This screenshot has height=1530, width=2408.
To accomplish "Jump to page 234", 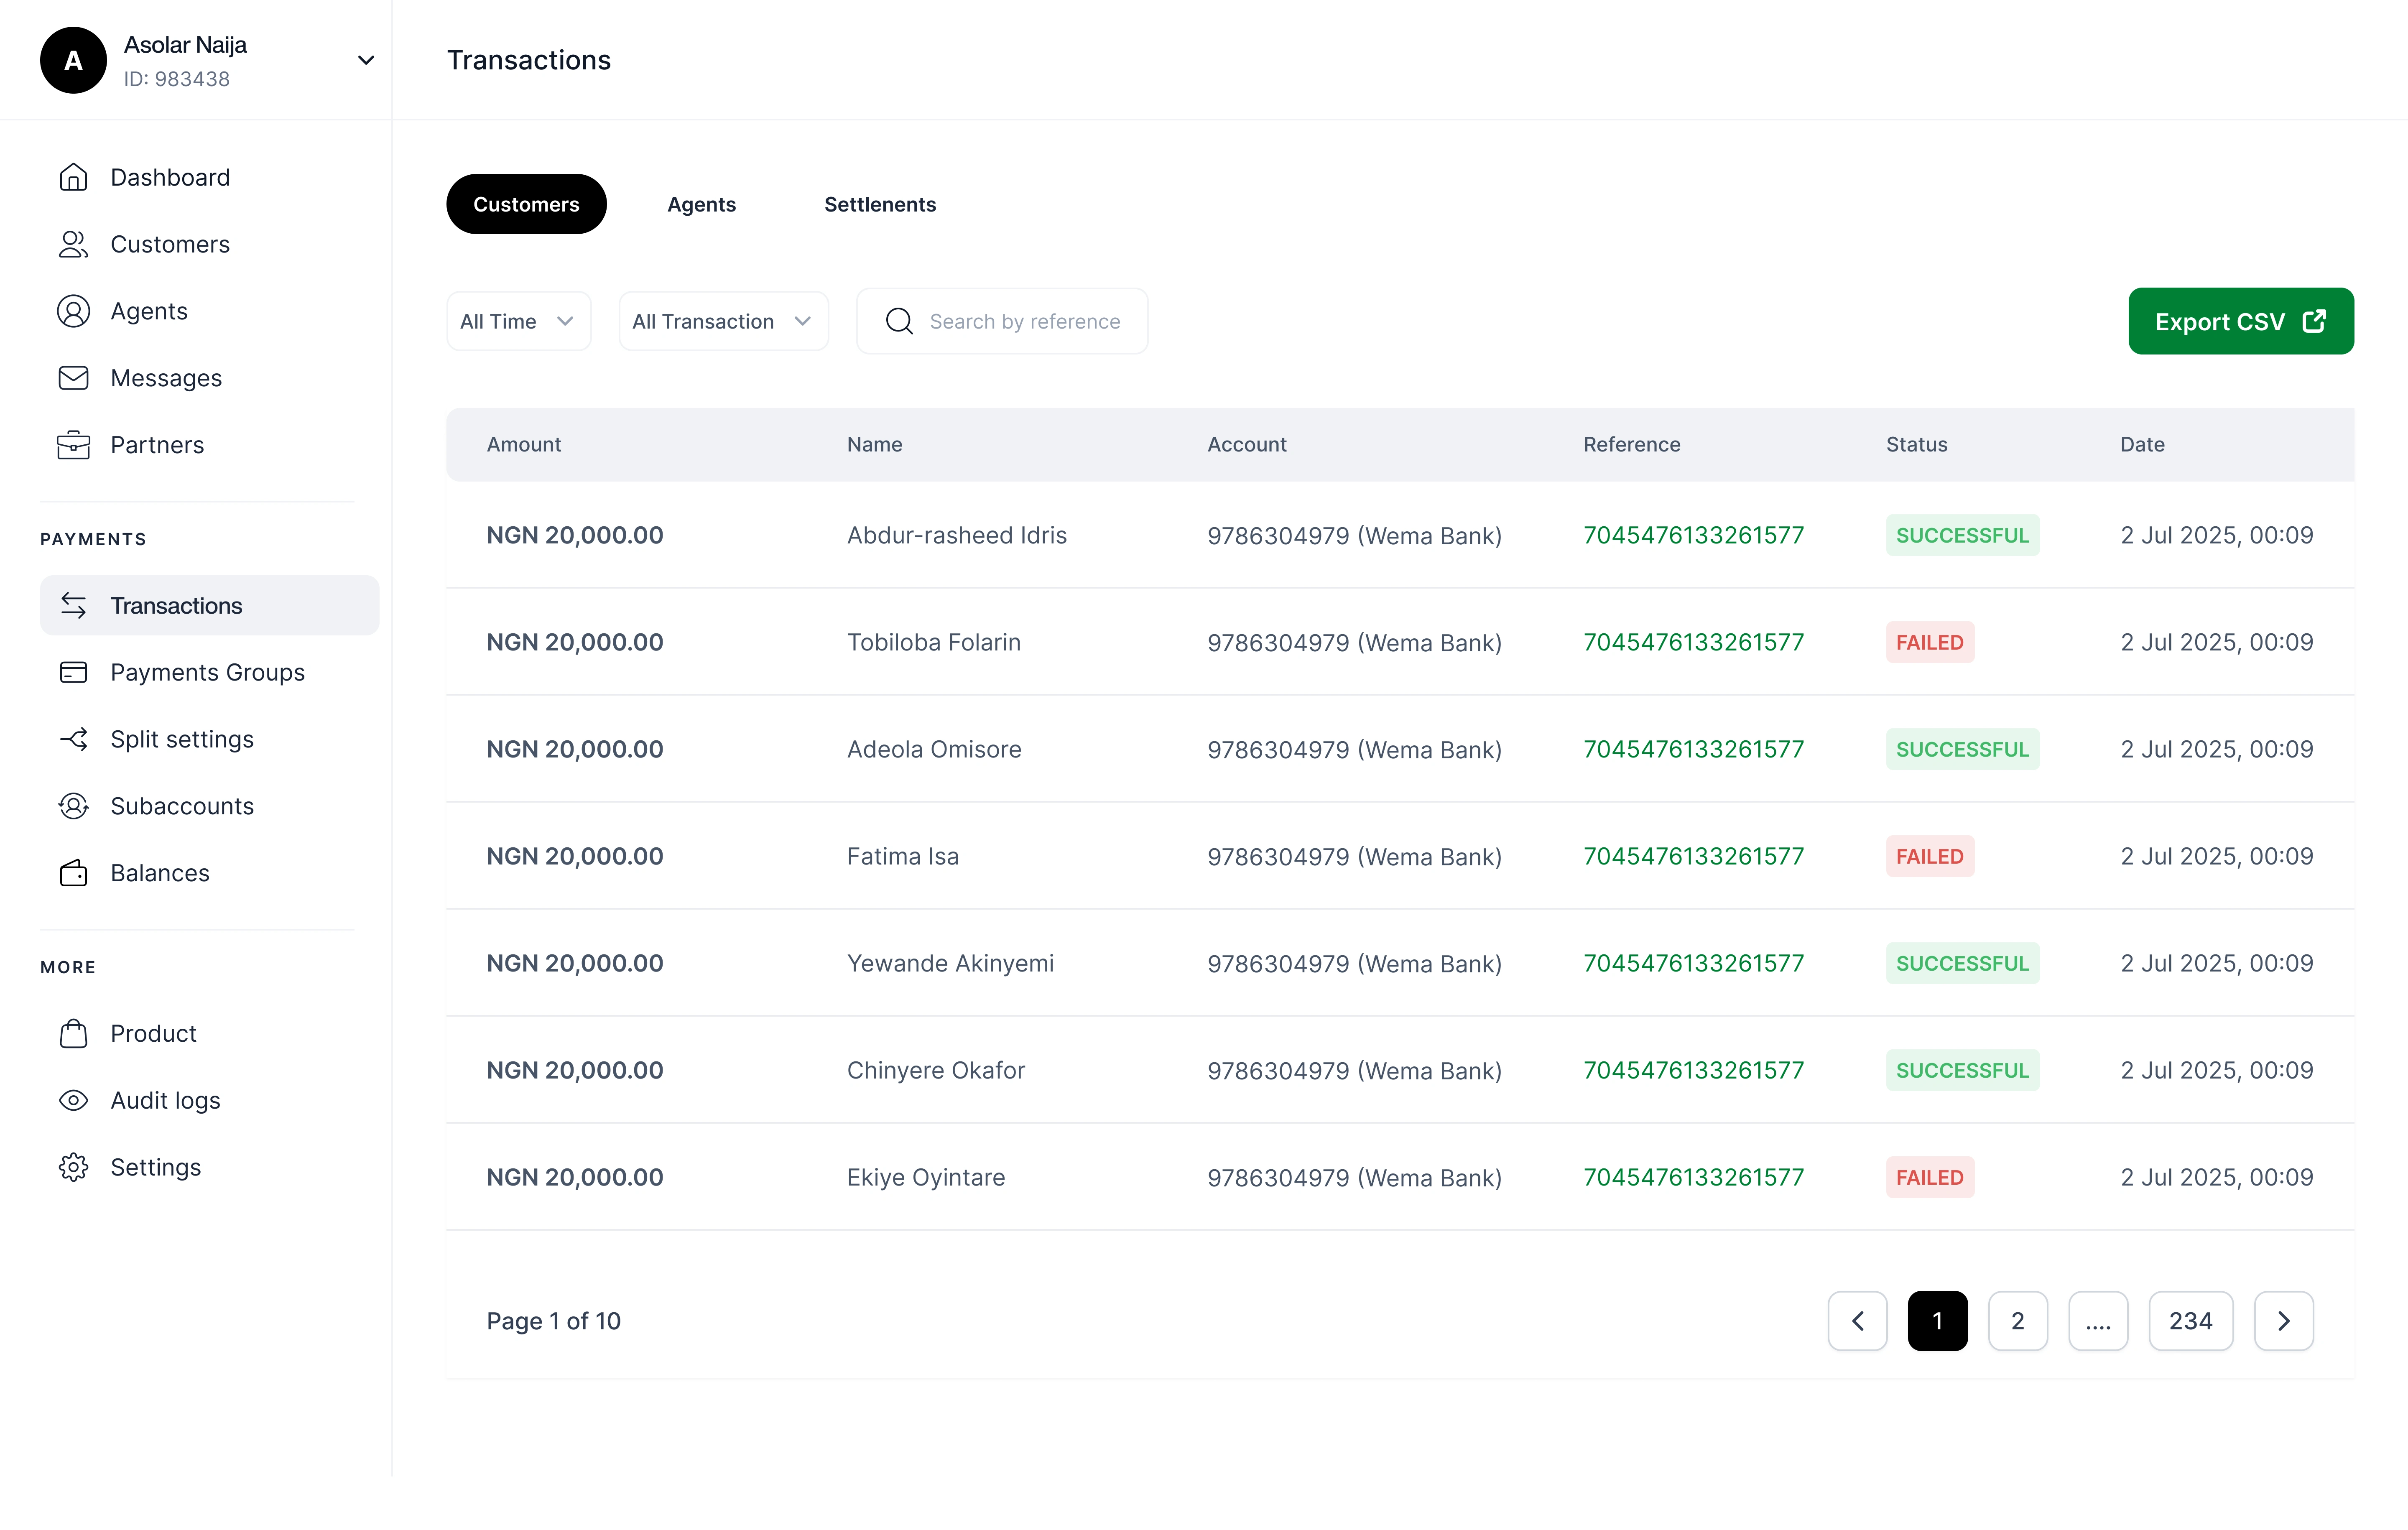I will [x=2190, y=1321].
